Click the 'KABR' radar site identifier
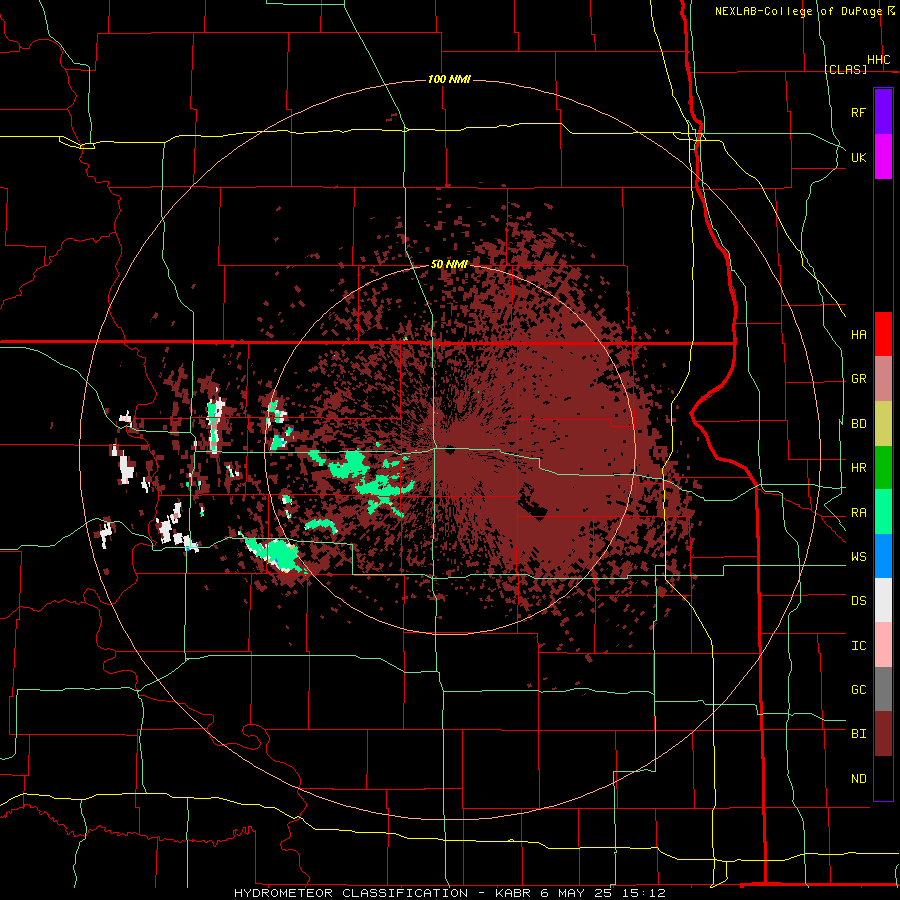This screenshot has width=900, height=900. click(x=513, y=893)
